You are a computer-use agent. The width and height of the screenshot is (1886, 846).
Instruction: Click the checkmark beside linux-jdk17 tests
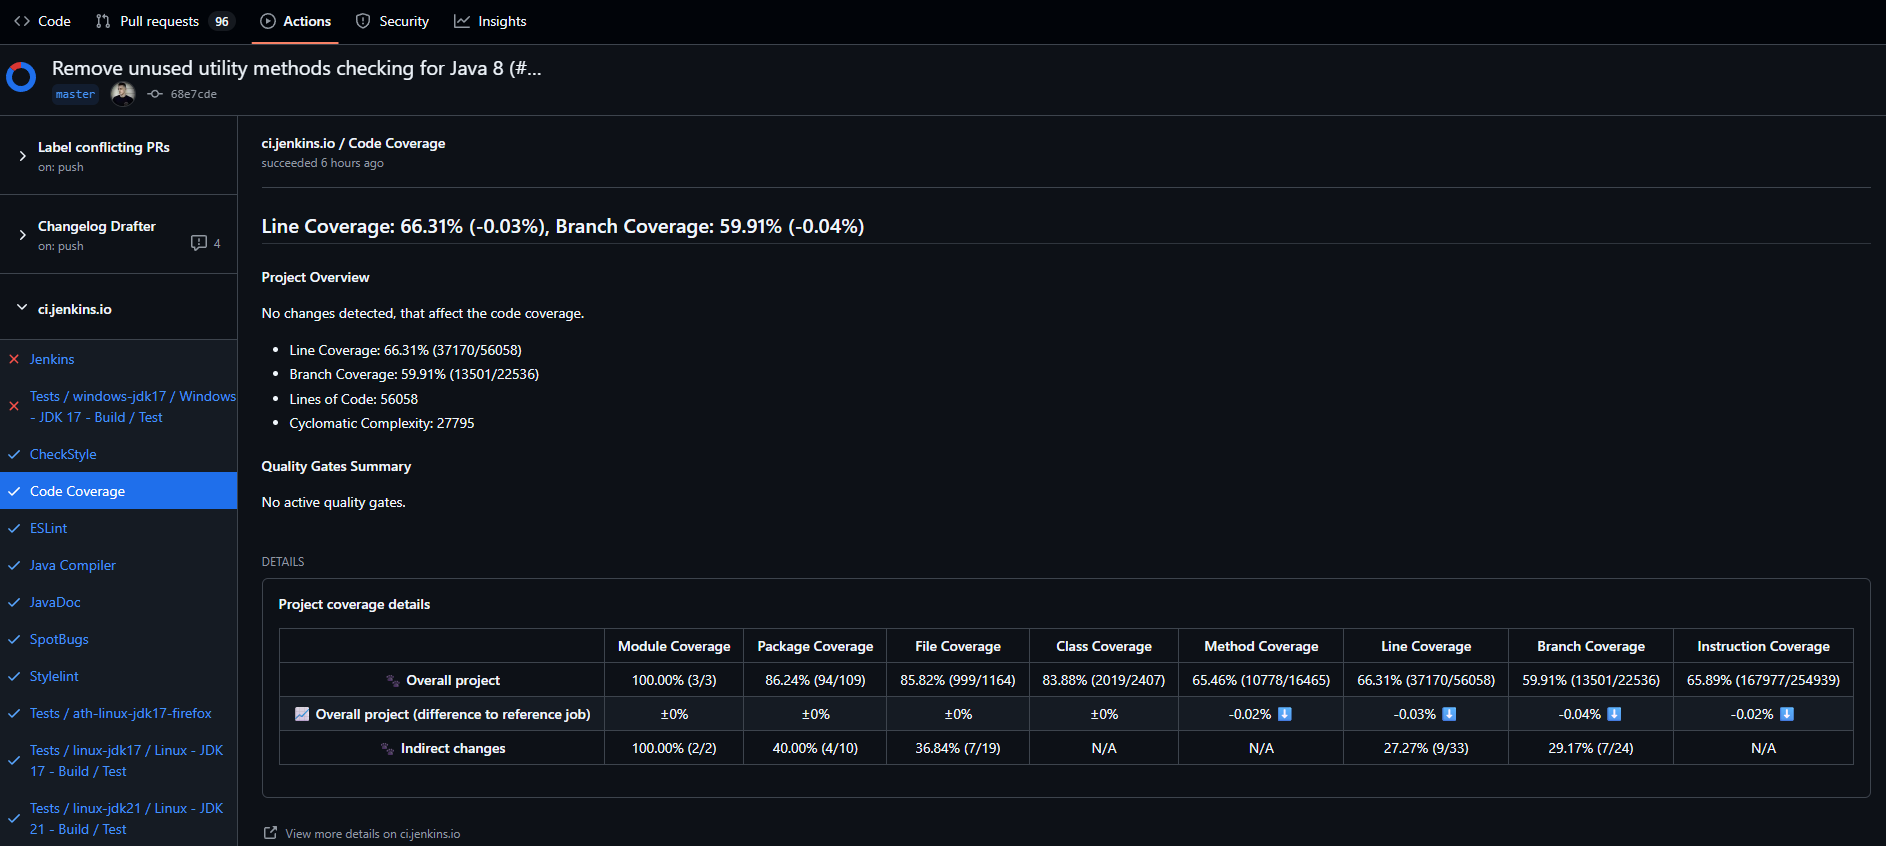[14, 760]
